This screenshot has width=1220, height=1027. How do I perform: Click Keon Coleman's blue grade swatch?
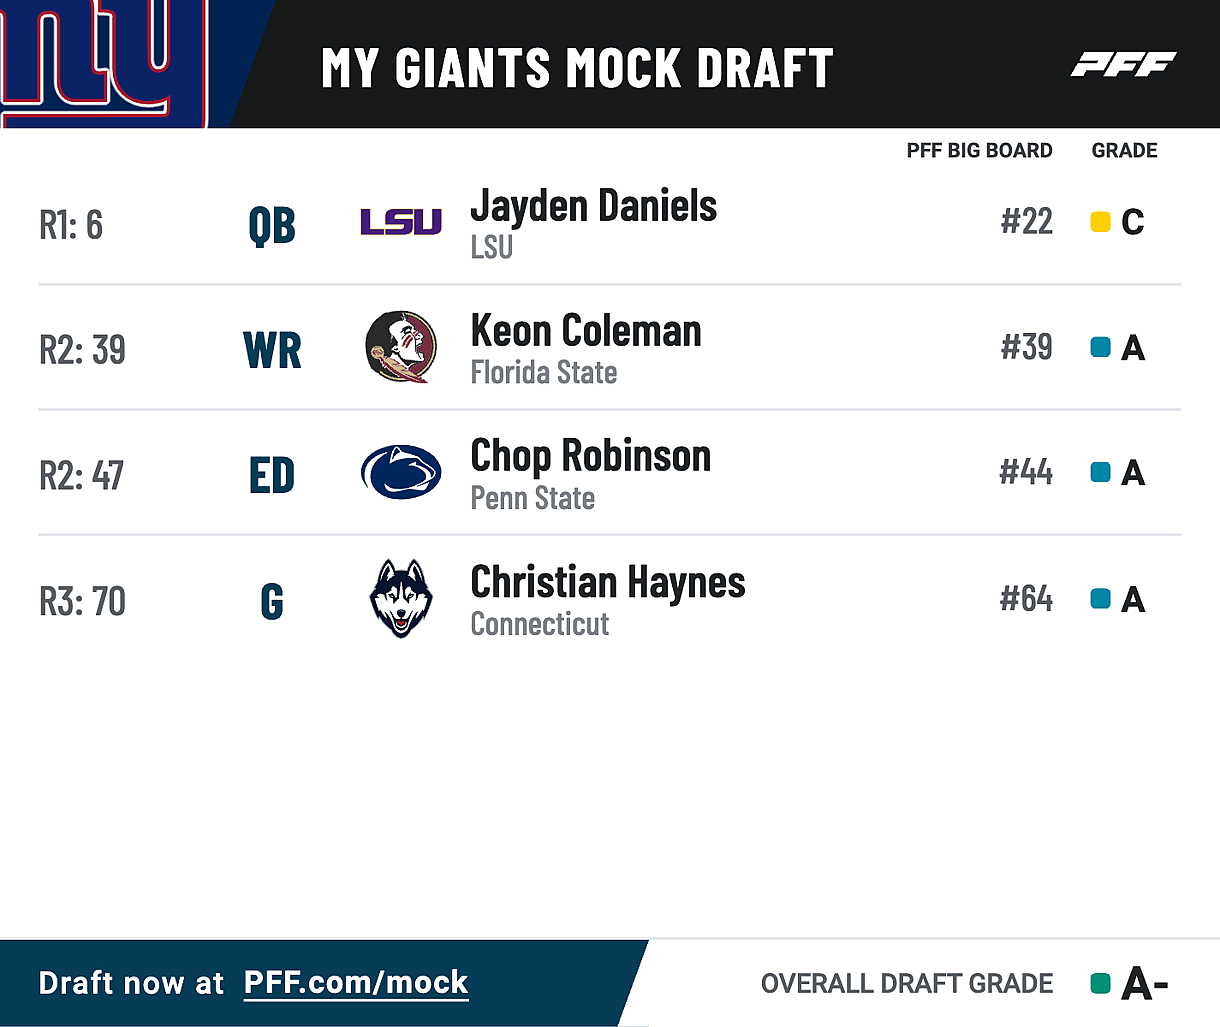[x=1100, y=347]
